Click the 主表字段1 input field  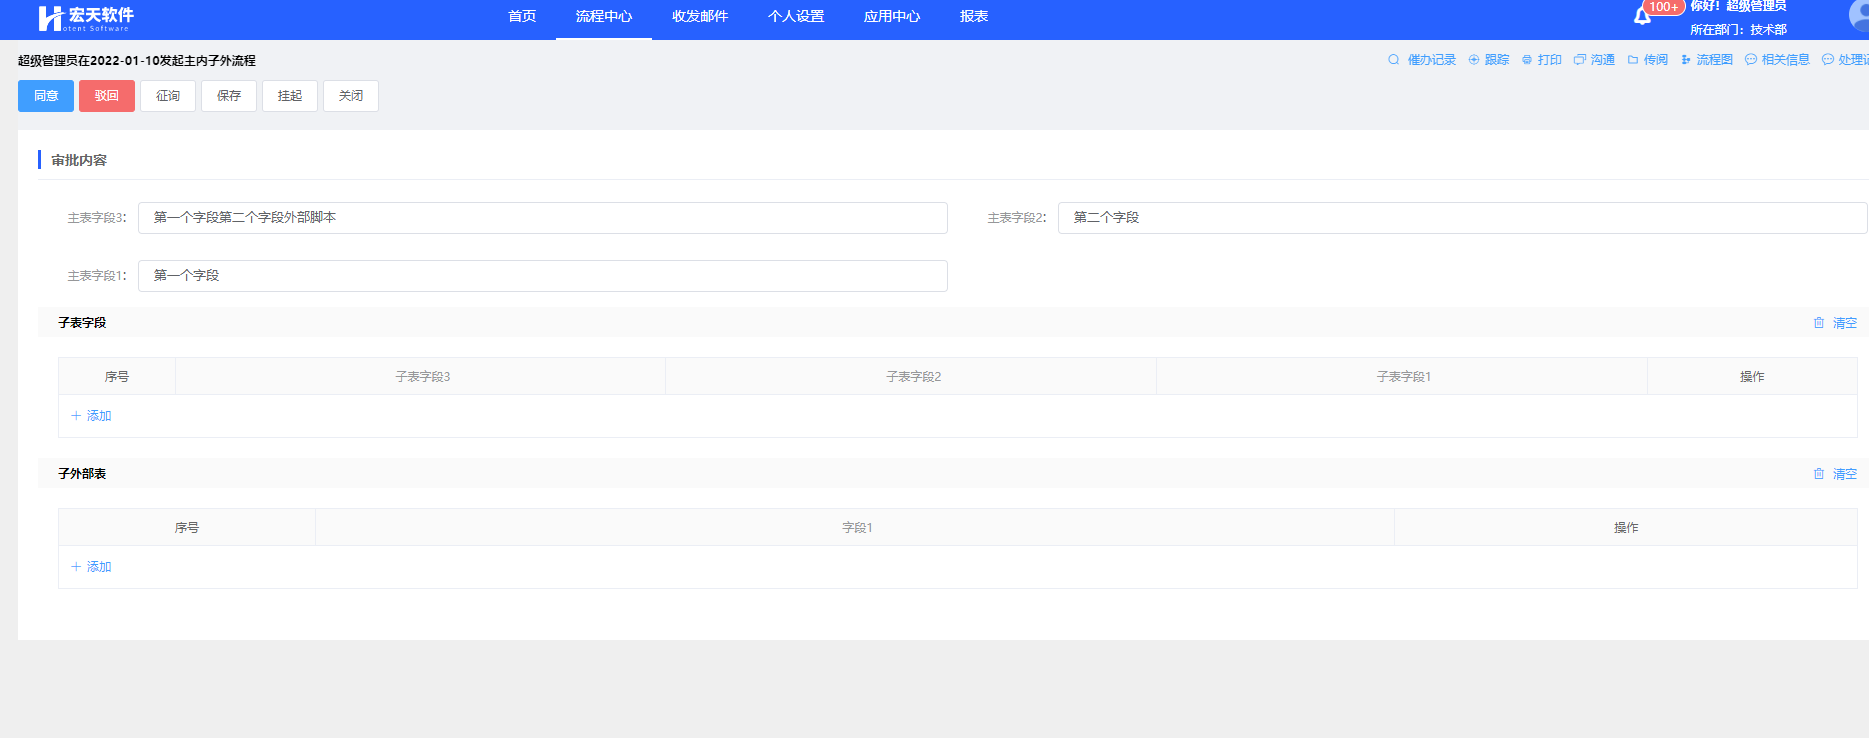click(542, 276)
